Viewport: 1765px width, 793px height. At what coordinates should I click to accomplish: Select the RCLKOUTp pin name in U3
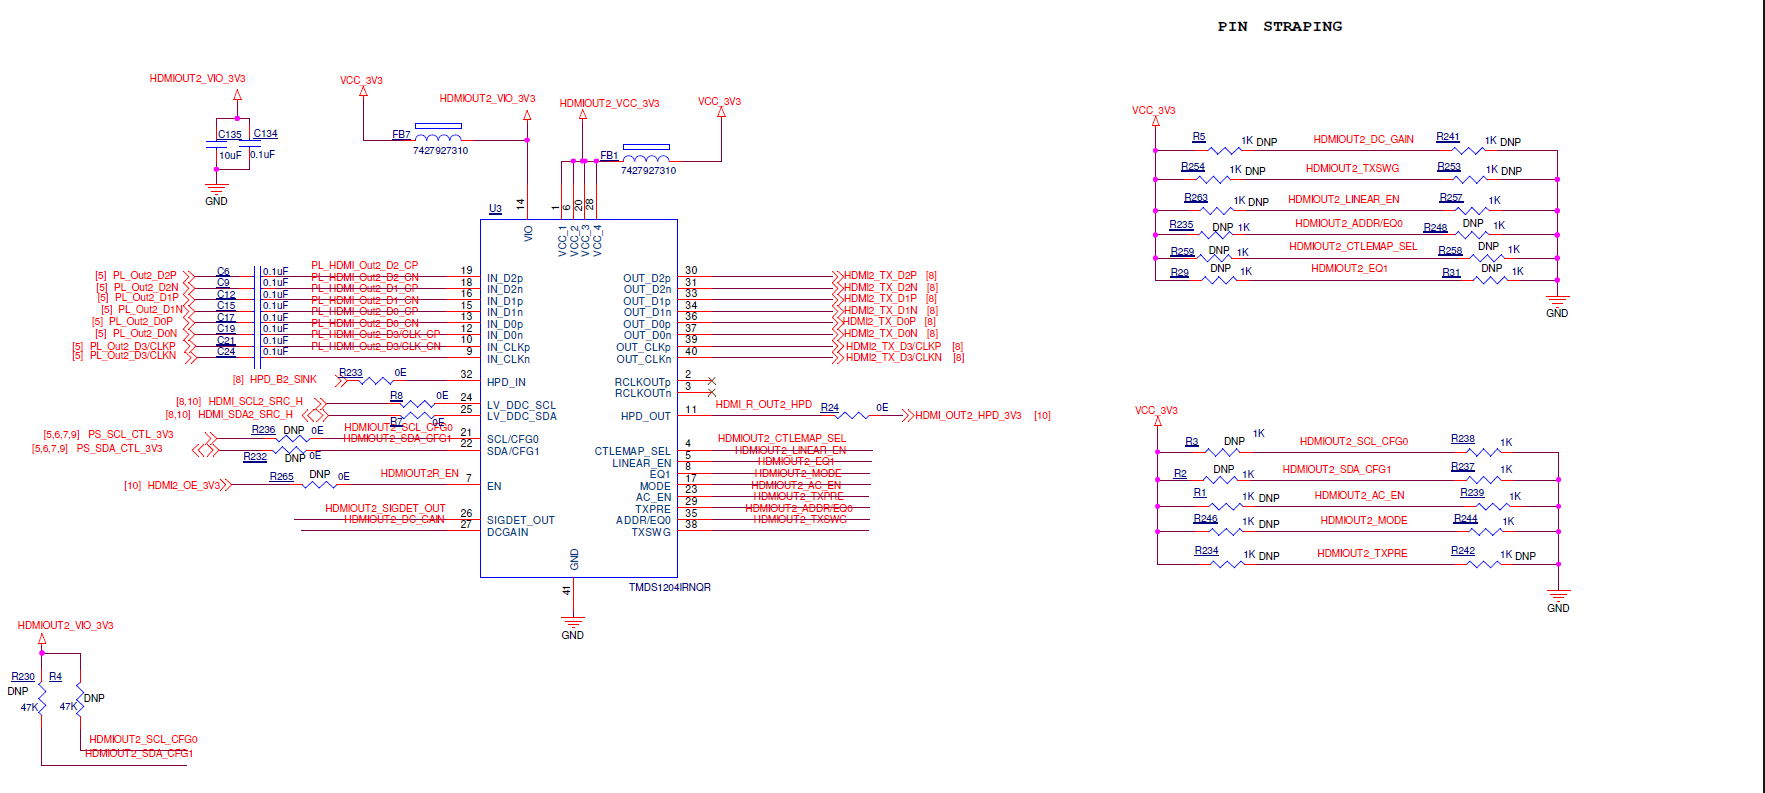point(642,382)
